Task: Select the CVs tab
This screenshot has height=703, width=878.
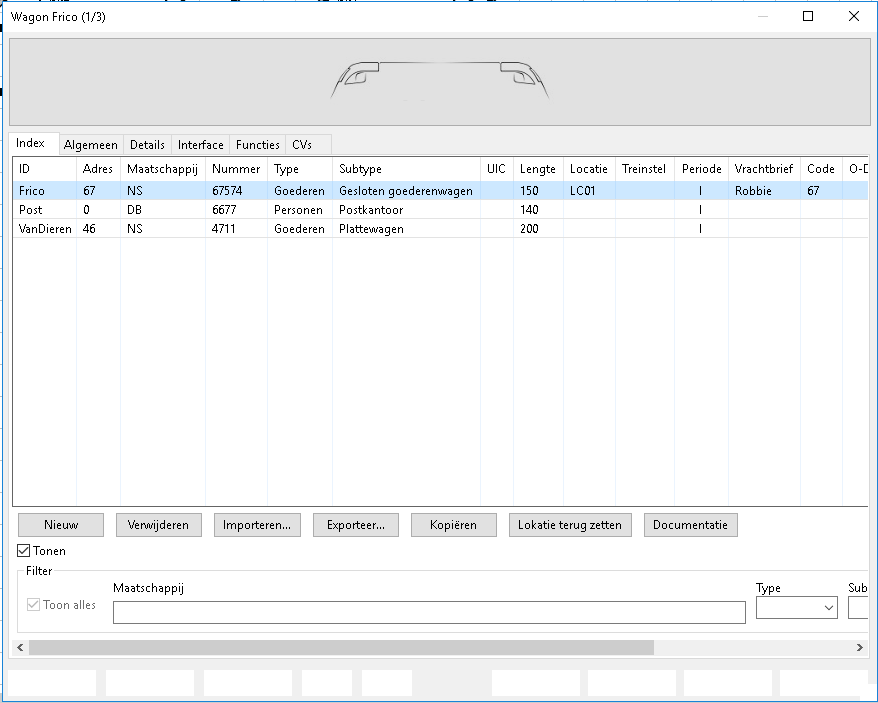Action: point(302,145)
